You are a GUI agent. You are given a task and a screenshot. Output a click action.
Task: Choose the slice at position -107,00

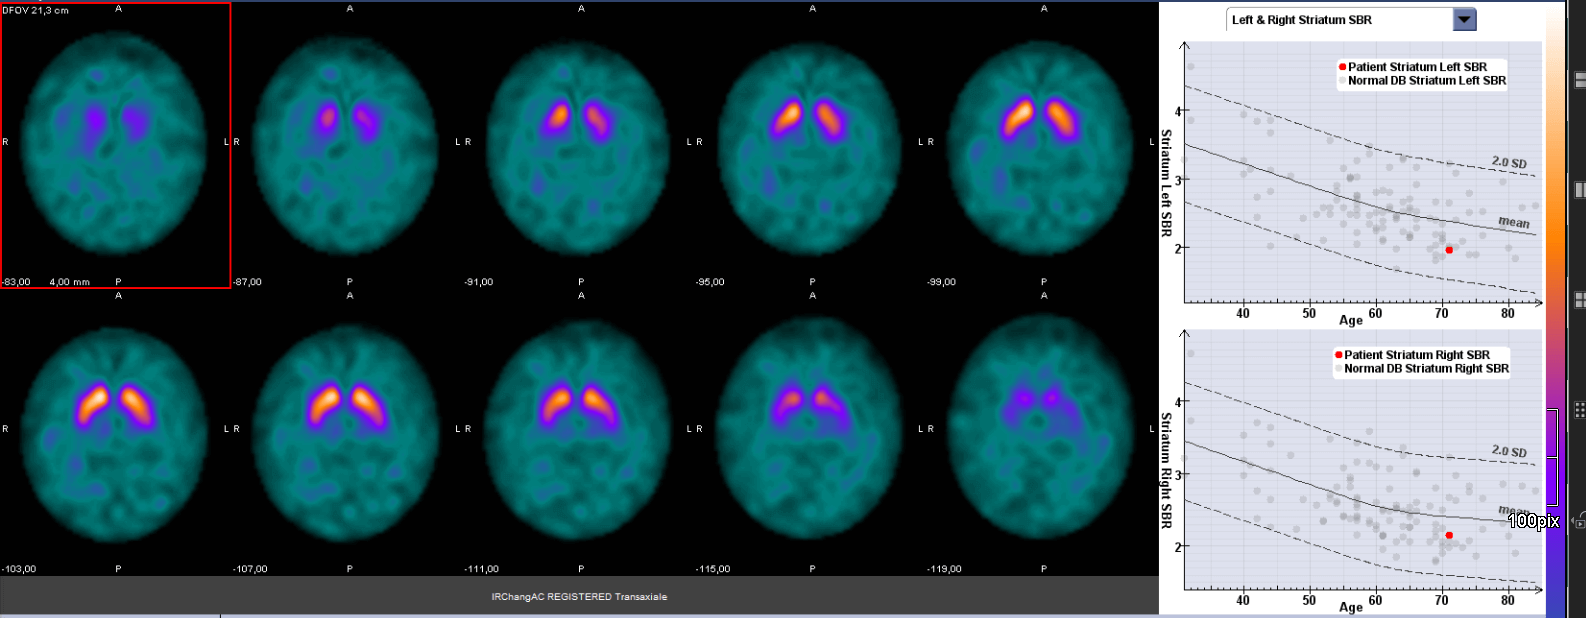[347, 430]
